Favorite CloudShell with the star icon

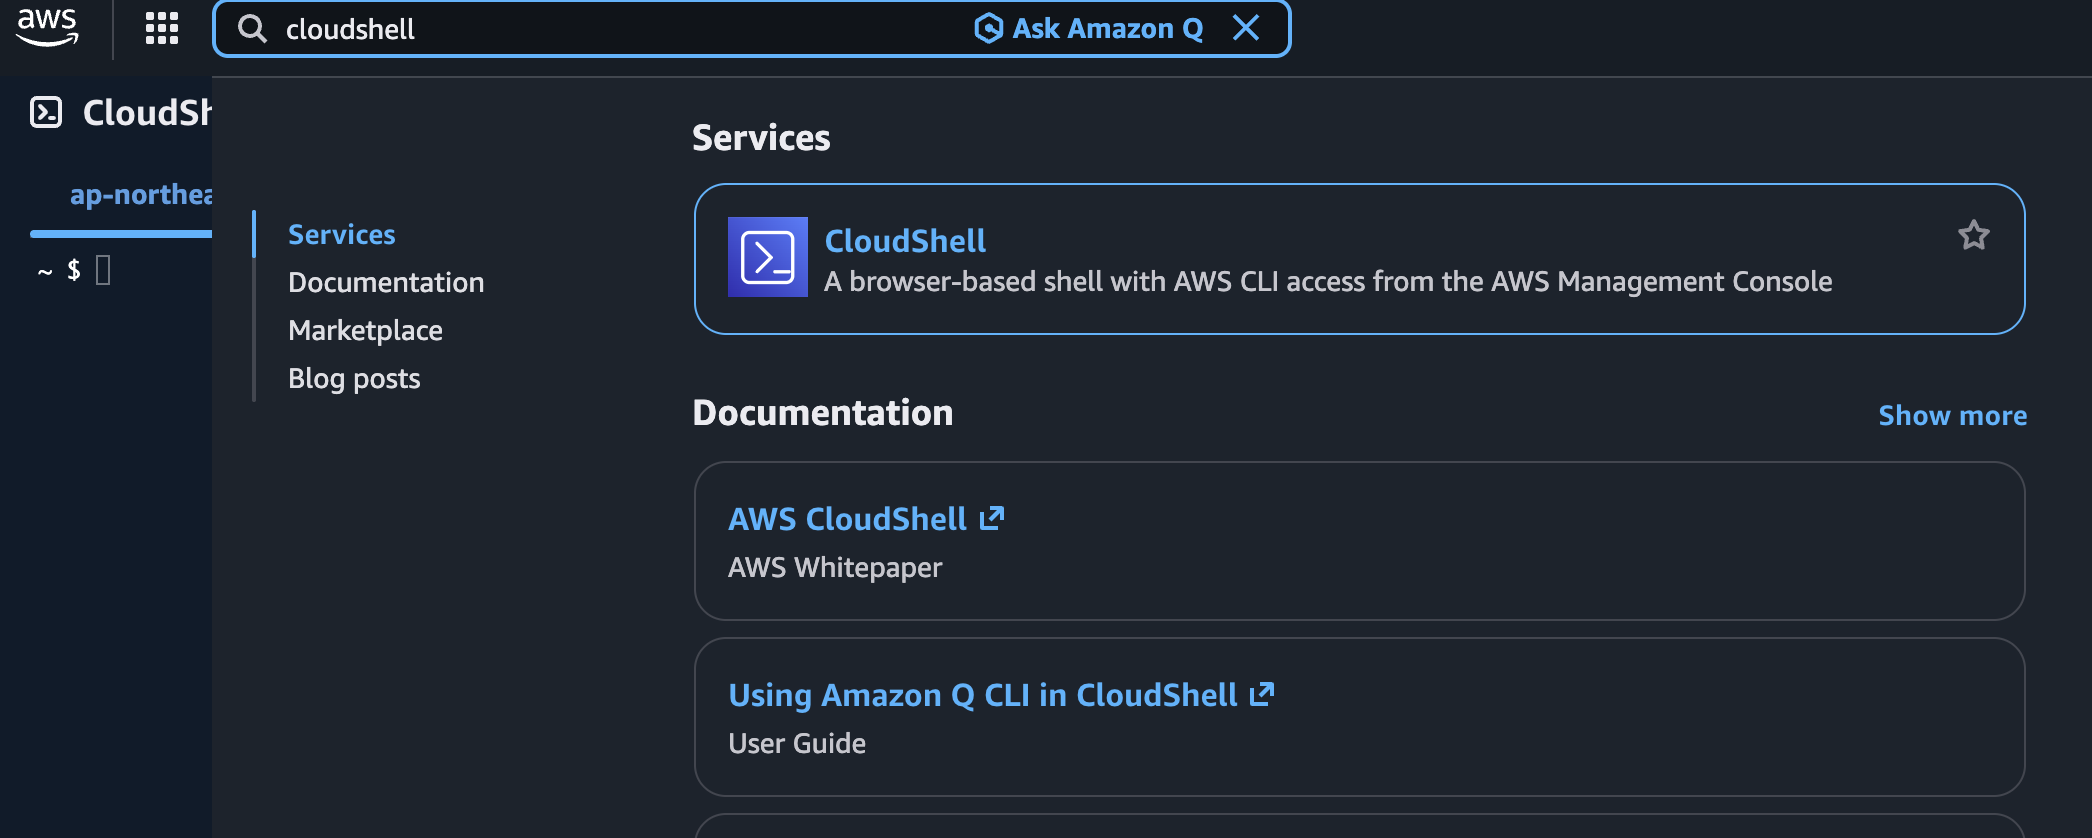click(1973, 235)
